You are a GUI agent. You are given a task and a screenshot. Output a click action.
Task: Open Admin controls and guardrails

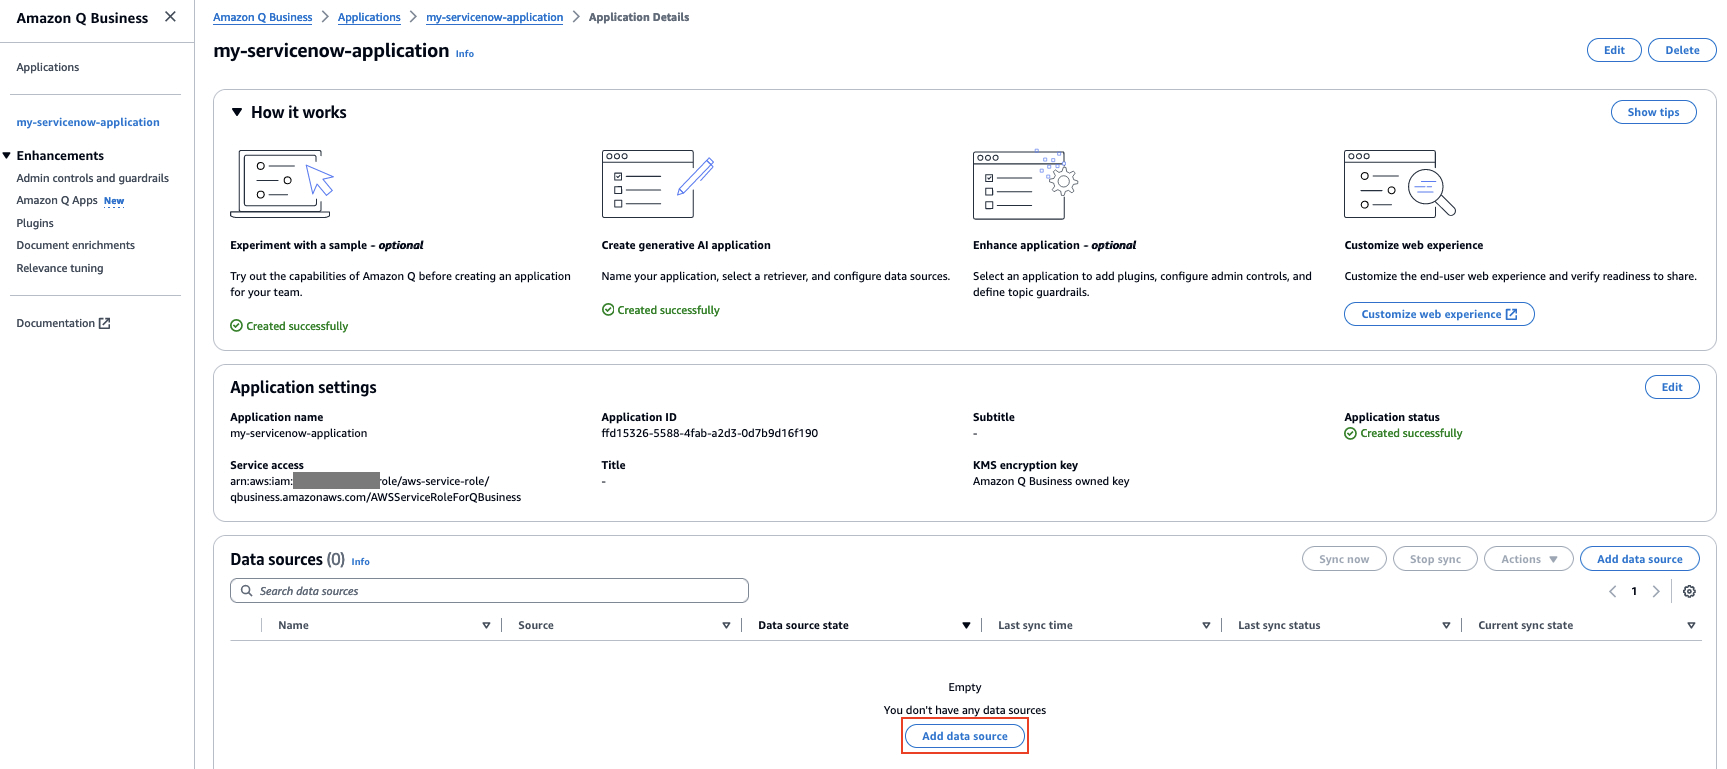click(x=93, y=178)
